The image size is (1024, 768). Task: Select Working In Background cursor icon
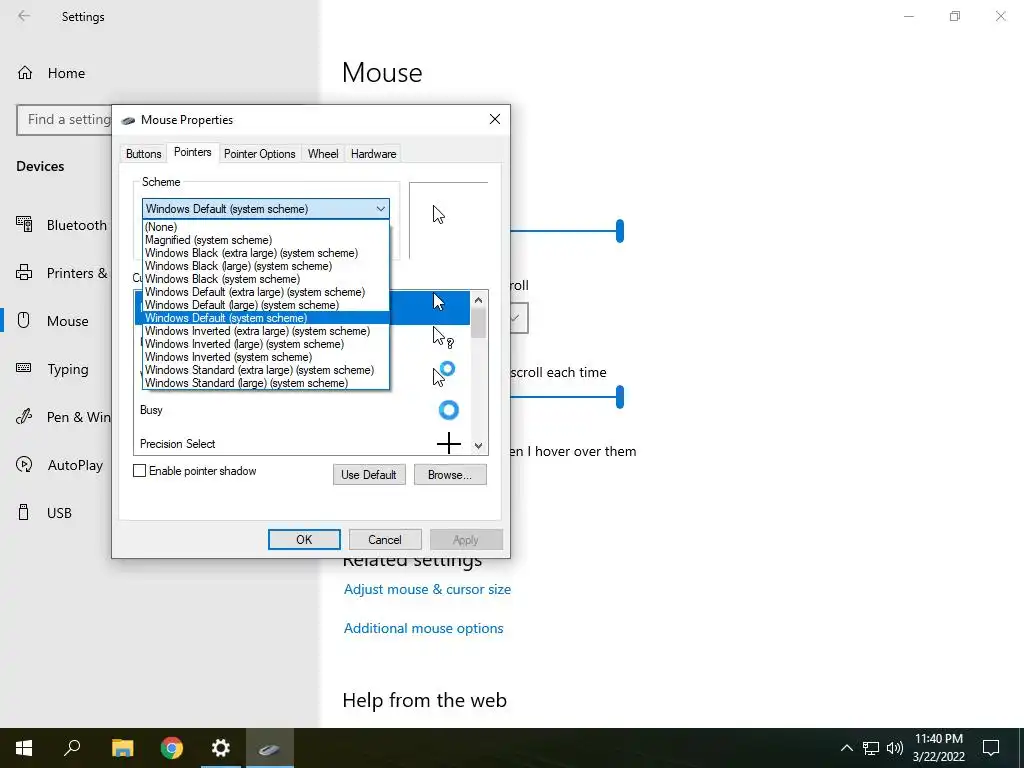[x=443, y=374]
